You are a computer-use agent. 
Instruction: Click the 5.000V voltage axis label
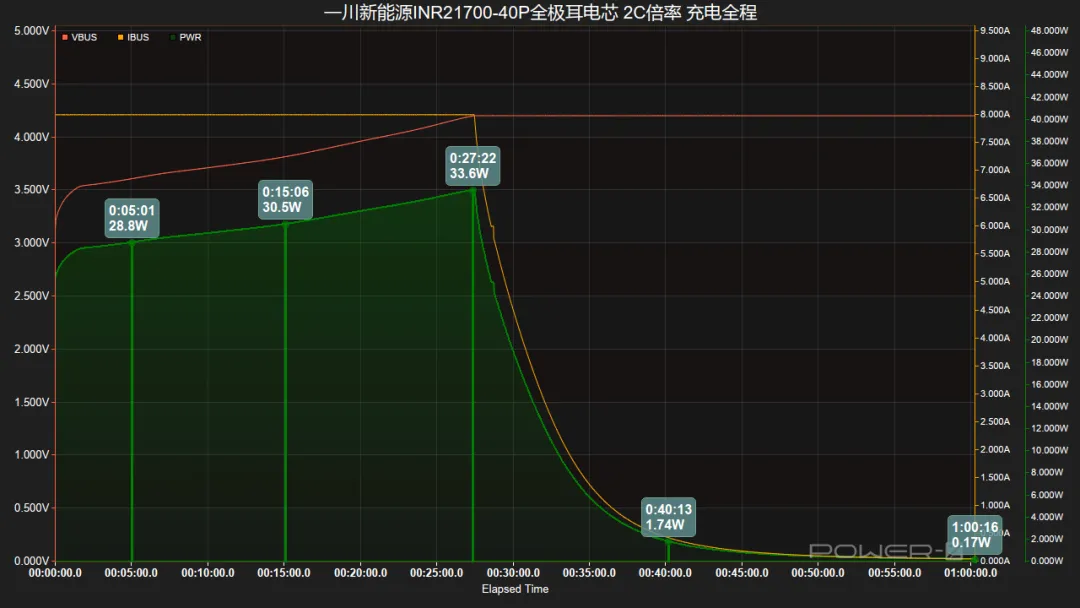(32, 31)
